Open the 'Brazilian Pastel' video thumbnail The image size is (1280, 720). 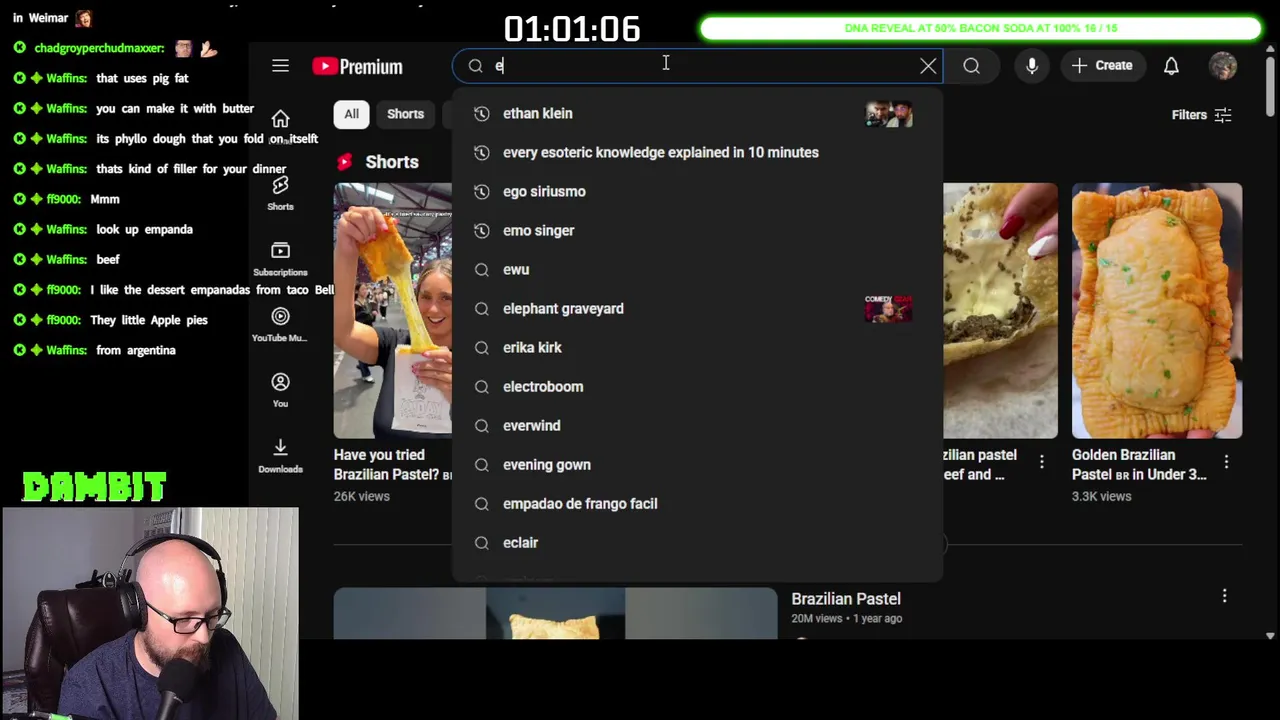[555, 613]
